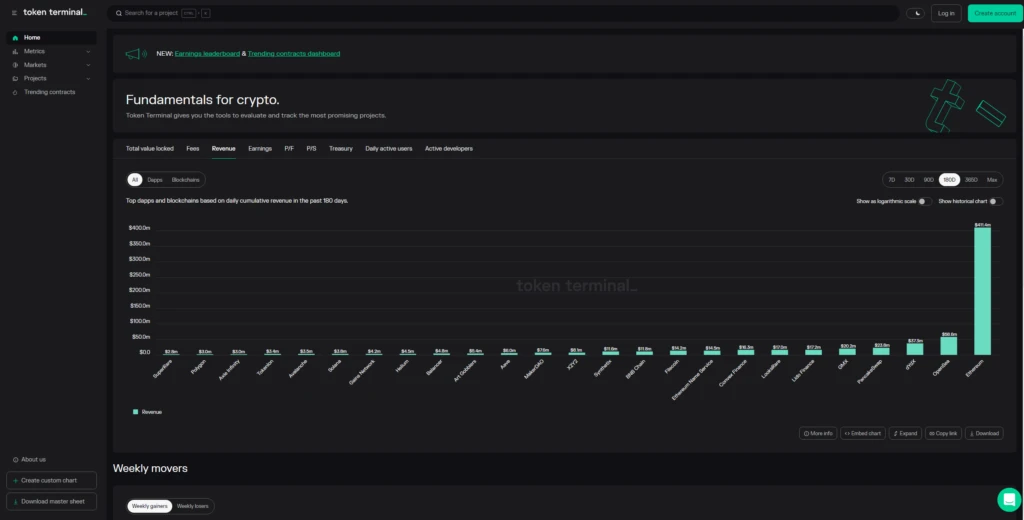Click the Create account button
Viewport: 1024px width, 520px height.
pyautogui.click(x=995, y=13)
